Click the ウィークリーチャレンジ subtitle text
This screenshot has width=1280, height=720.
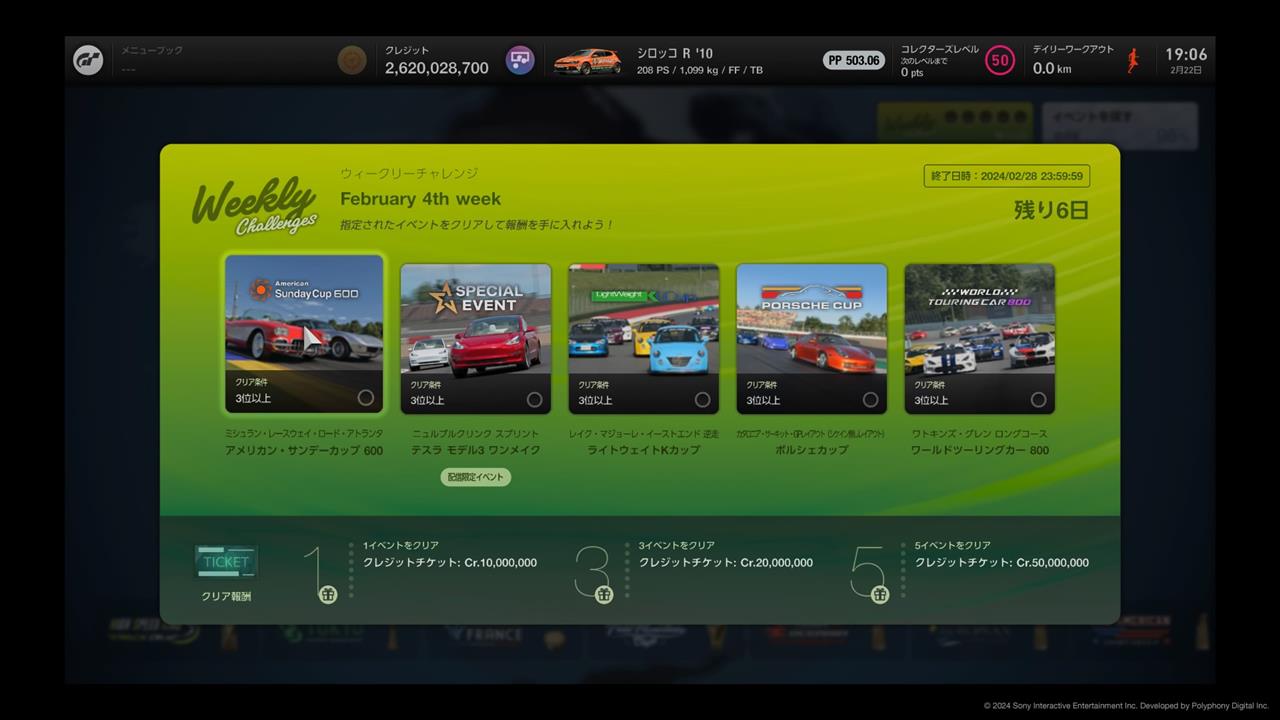tap(409, 174)
